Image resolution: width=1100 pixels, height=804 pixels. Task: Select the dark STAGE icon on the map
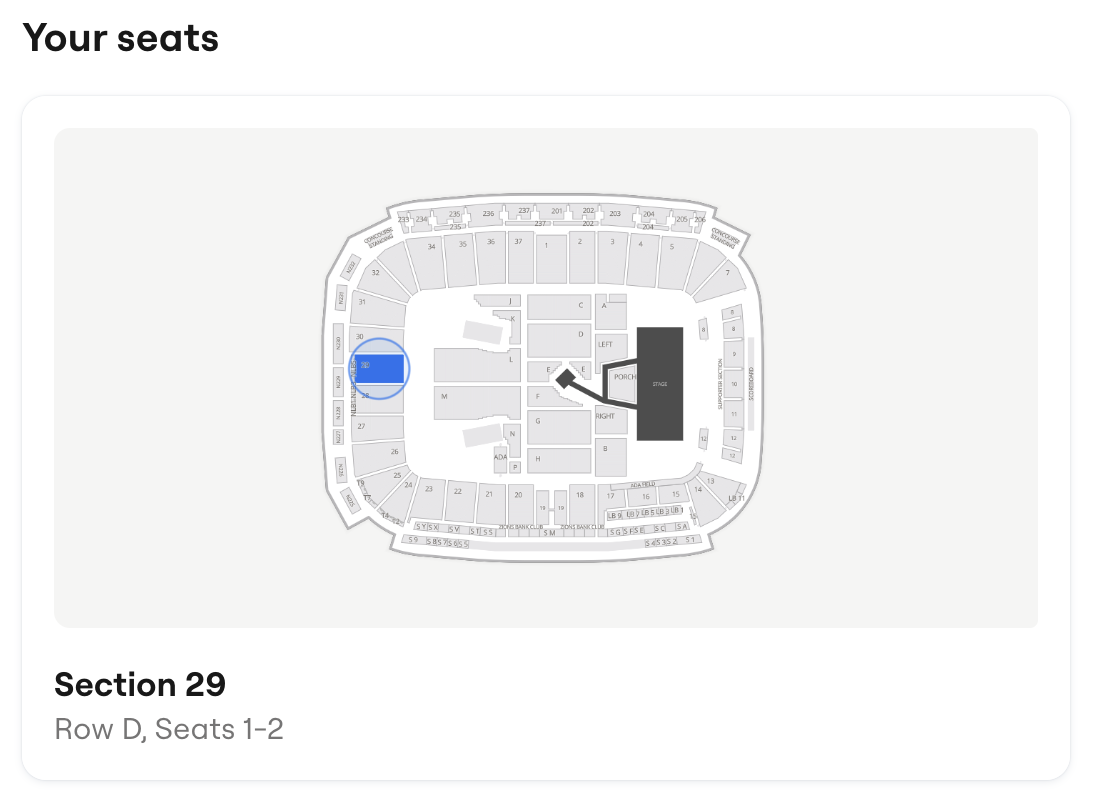tap(658, 383)
